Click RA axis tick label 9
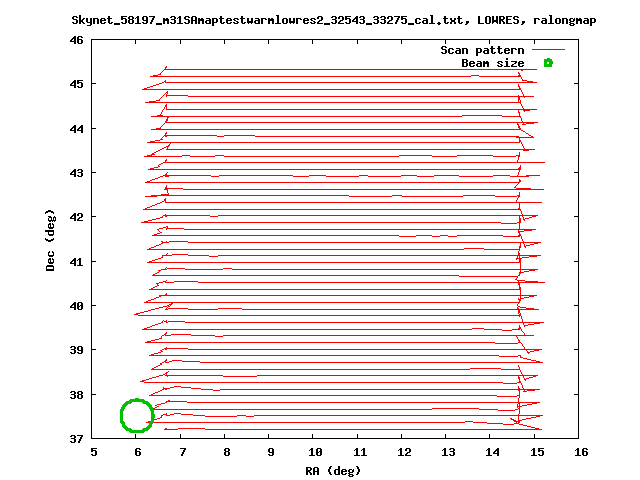640x480 pixels. (x=271, y=452)
